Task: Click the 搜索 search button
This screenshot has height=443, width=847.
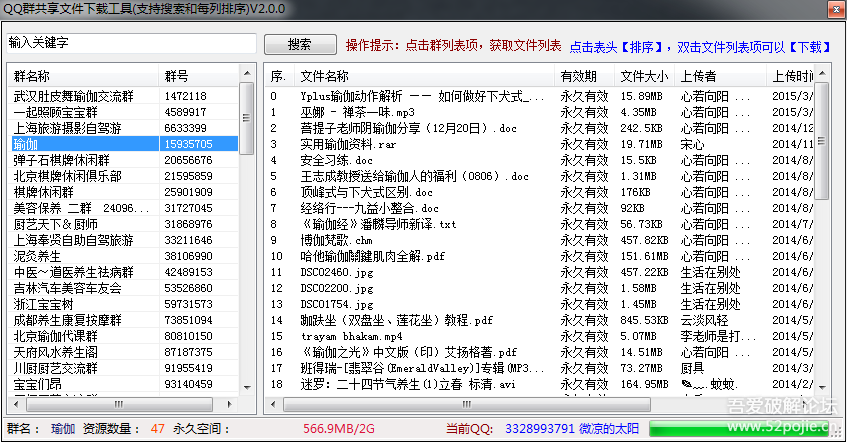Action: click(299, 45)
